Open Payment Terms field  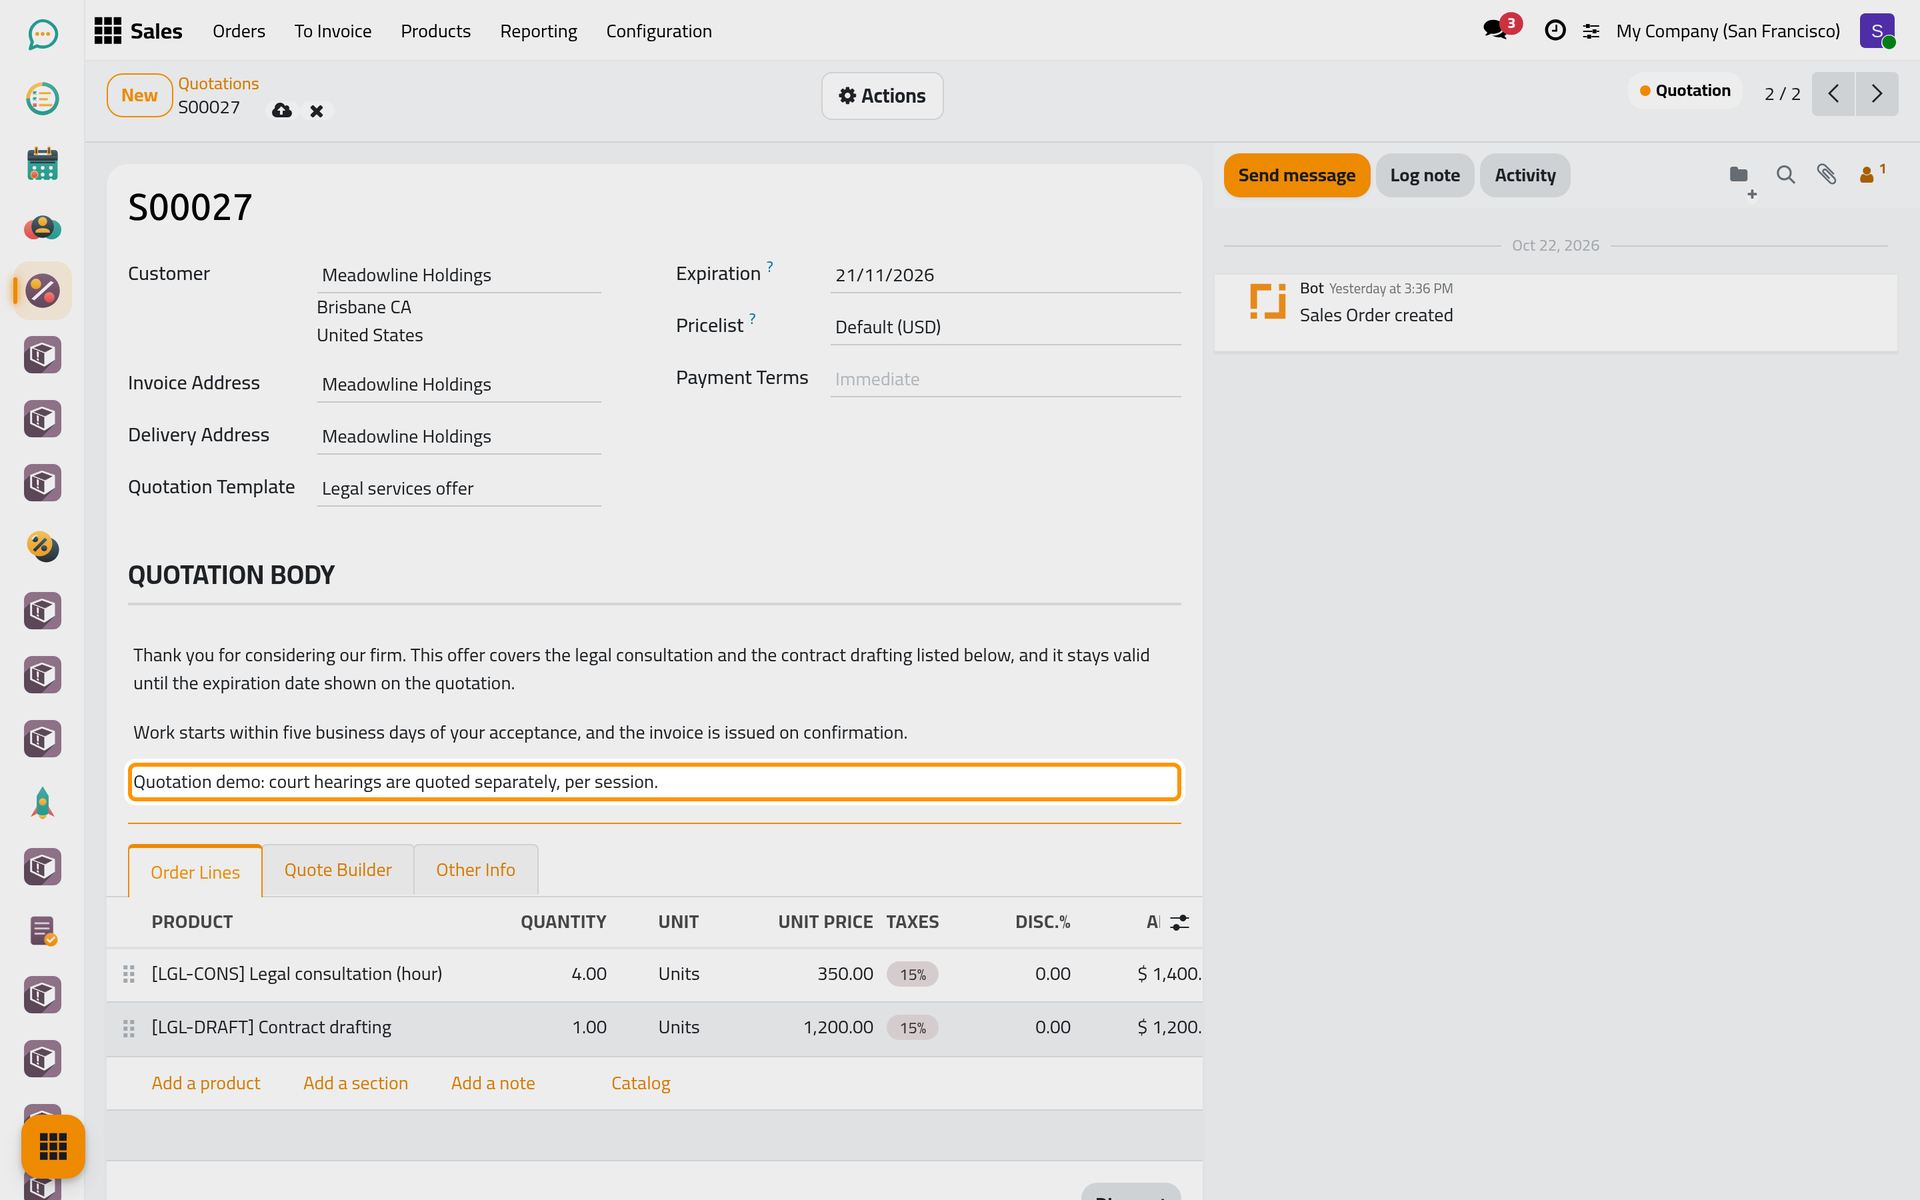click(1005, 379)
